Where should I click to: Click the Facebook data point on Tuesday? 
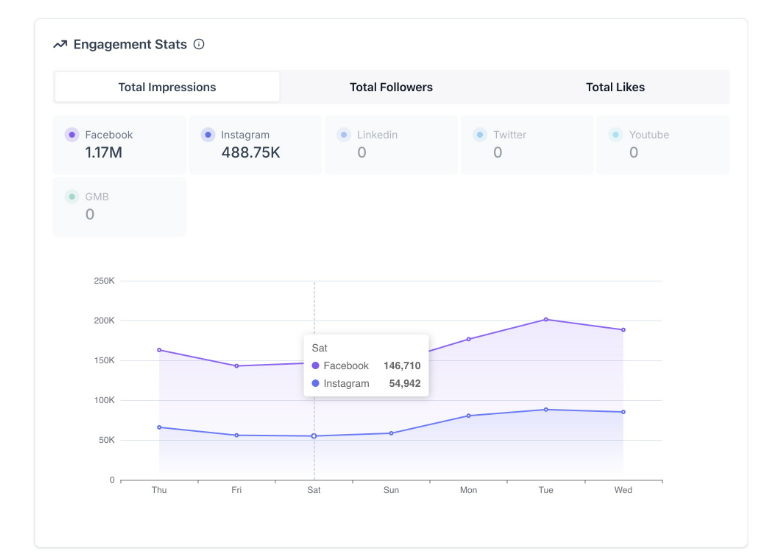point(546,320)
